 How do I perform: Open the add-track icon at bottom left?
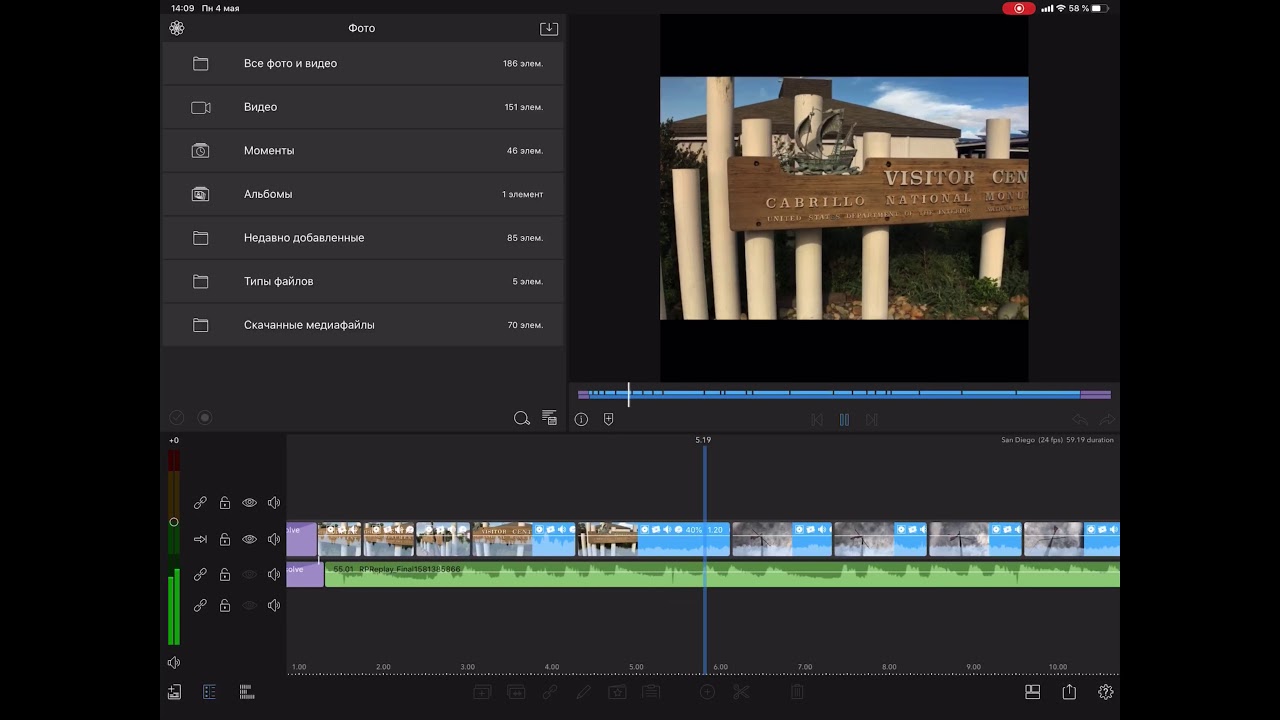coord(174,692)
